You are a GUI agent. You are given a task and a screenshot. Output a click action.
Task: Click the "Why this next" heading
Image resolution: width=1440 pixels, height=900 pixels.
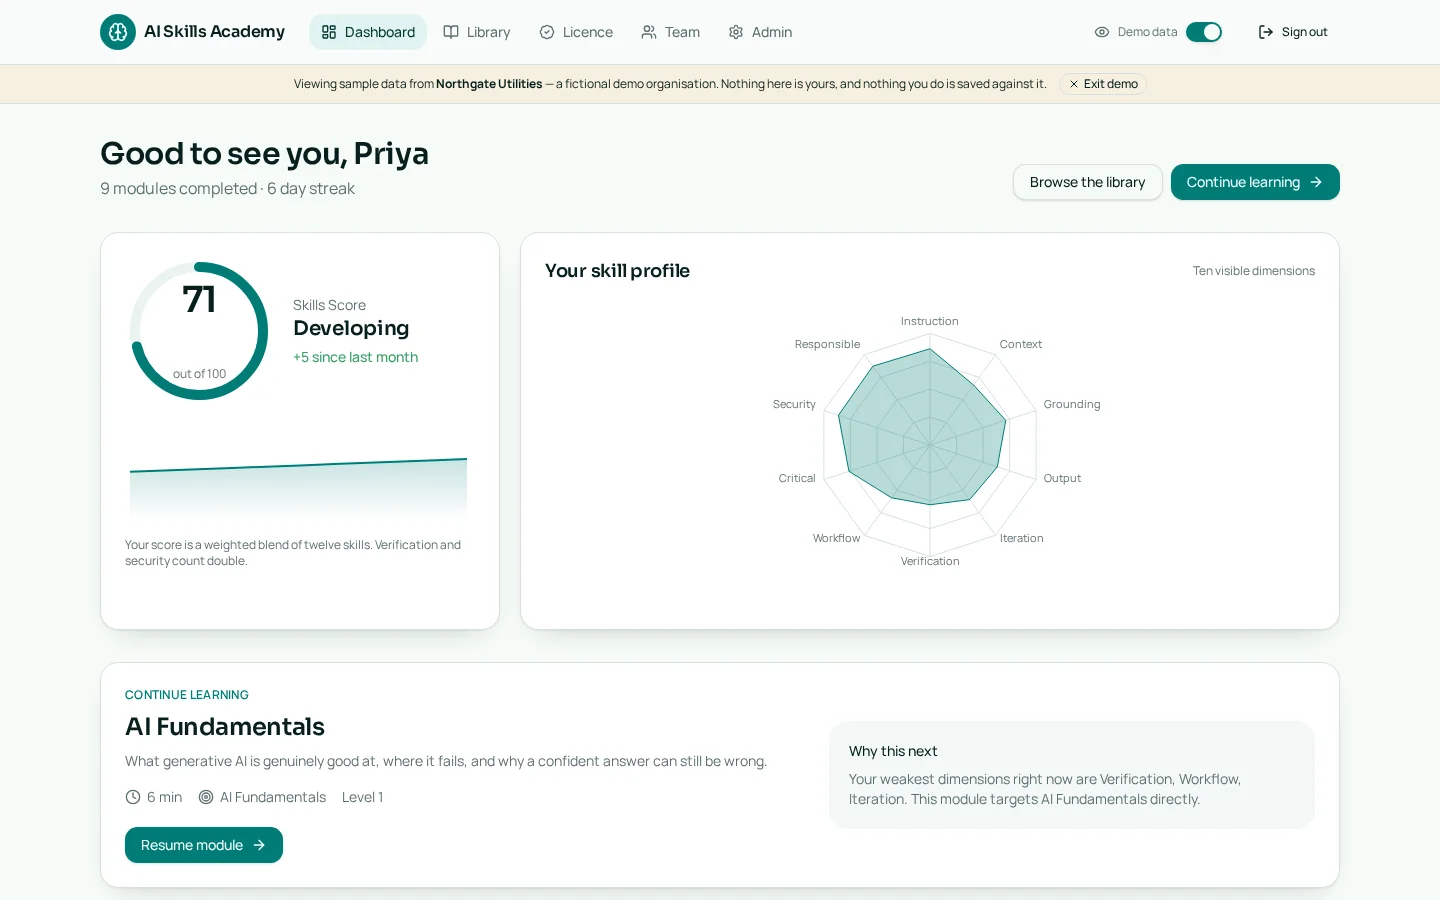click(893, 751)
